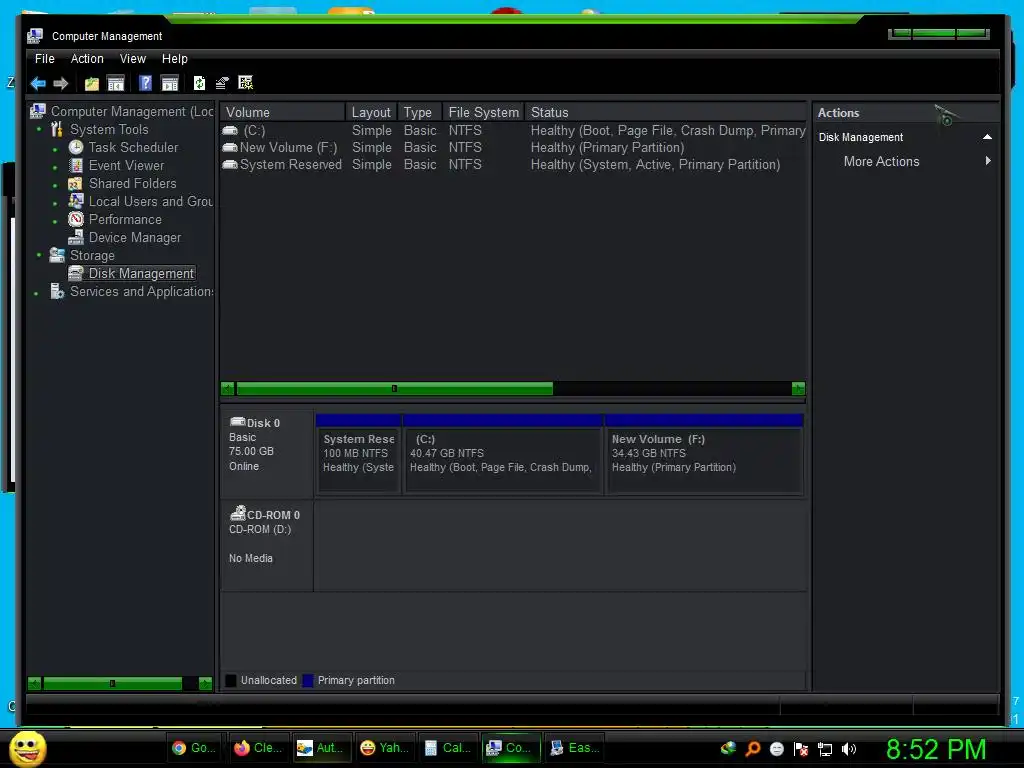Image resolution: width=1024 pixels, height=768 pixels.
Task: Click the Action Center flag icon in the tray
Action: click(x=801, y=749)
